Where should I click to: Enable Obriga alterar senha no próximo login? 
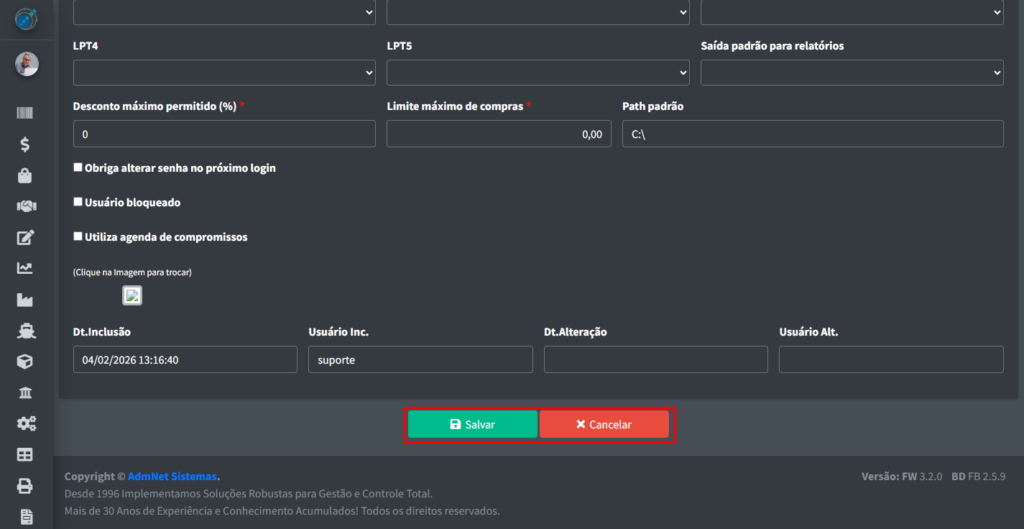click(x=78, y=168)
